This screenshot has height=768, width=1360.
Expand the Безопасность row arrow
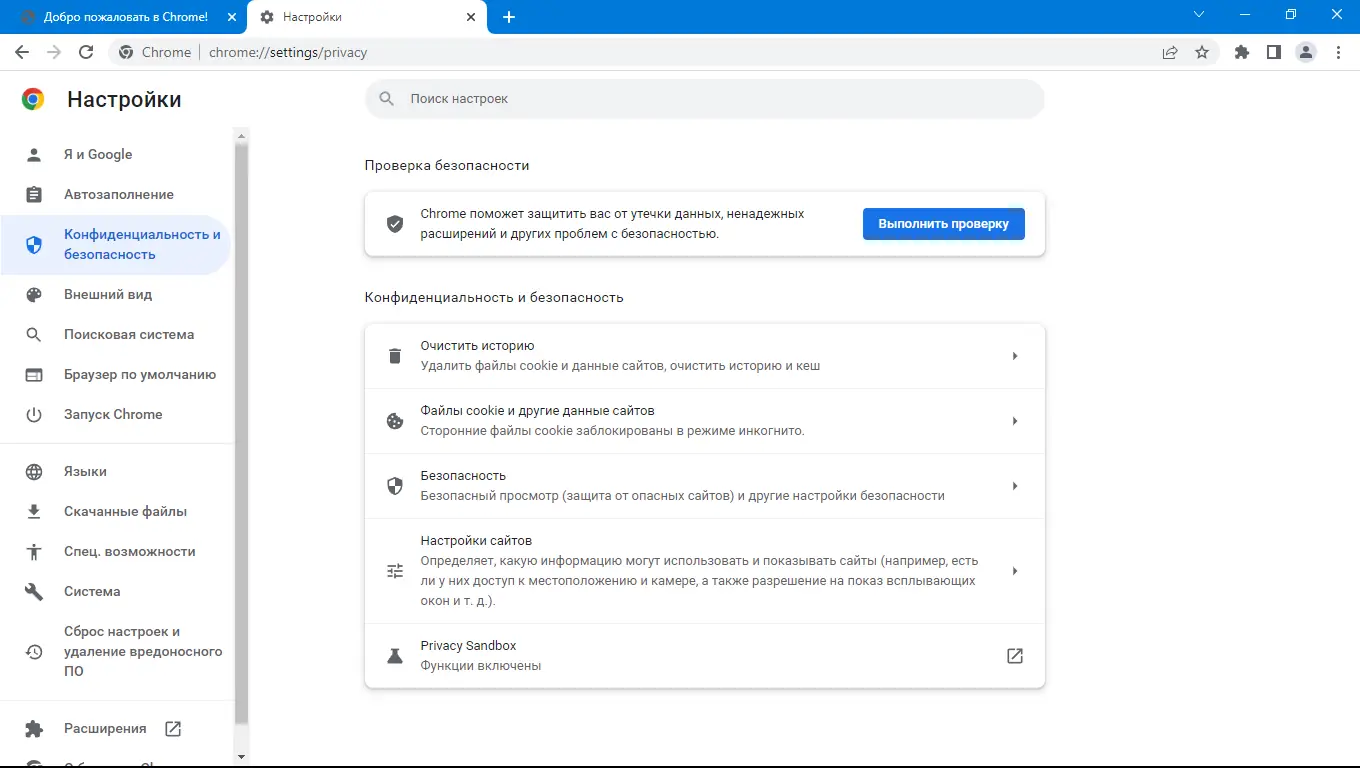(x=1014, y=486)
